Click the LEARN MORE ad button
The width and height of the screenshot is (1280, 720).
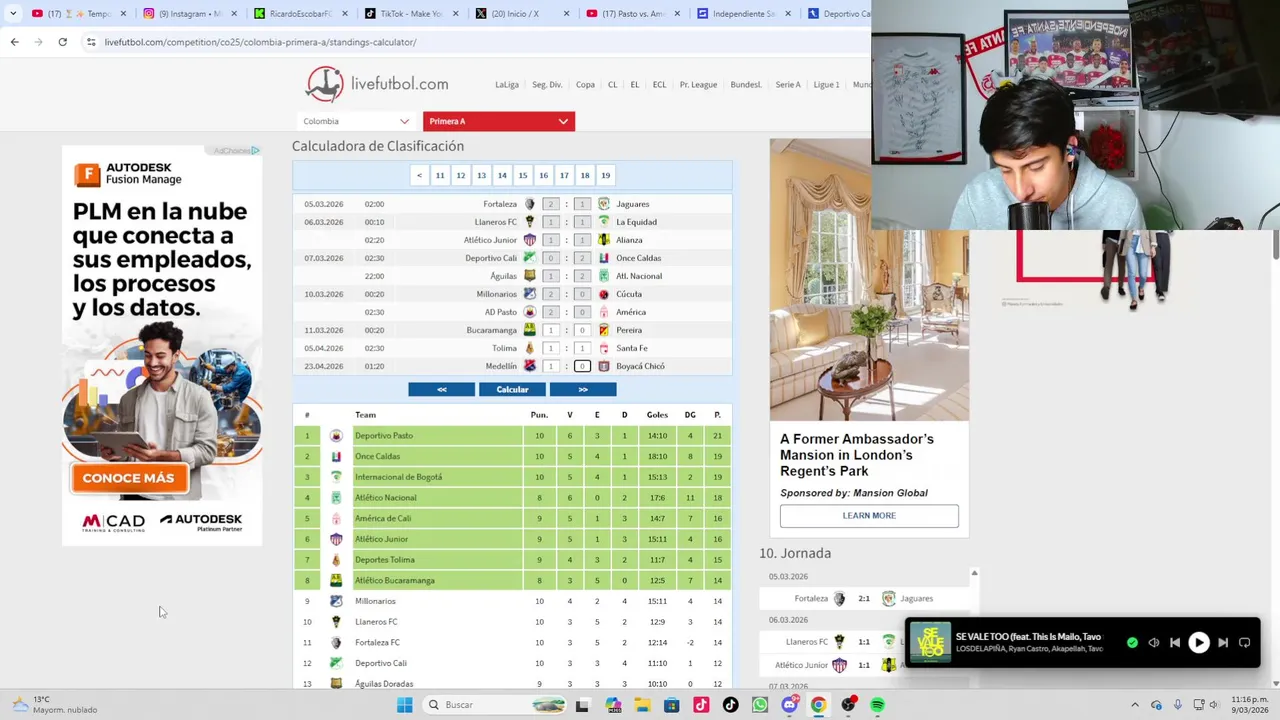point(869,516)
